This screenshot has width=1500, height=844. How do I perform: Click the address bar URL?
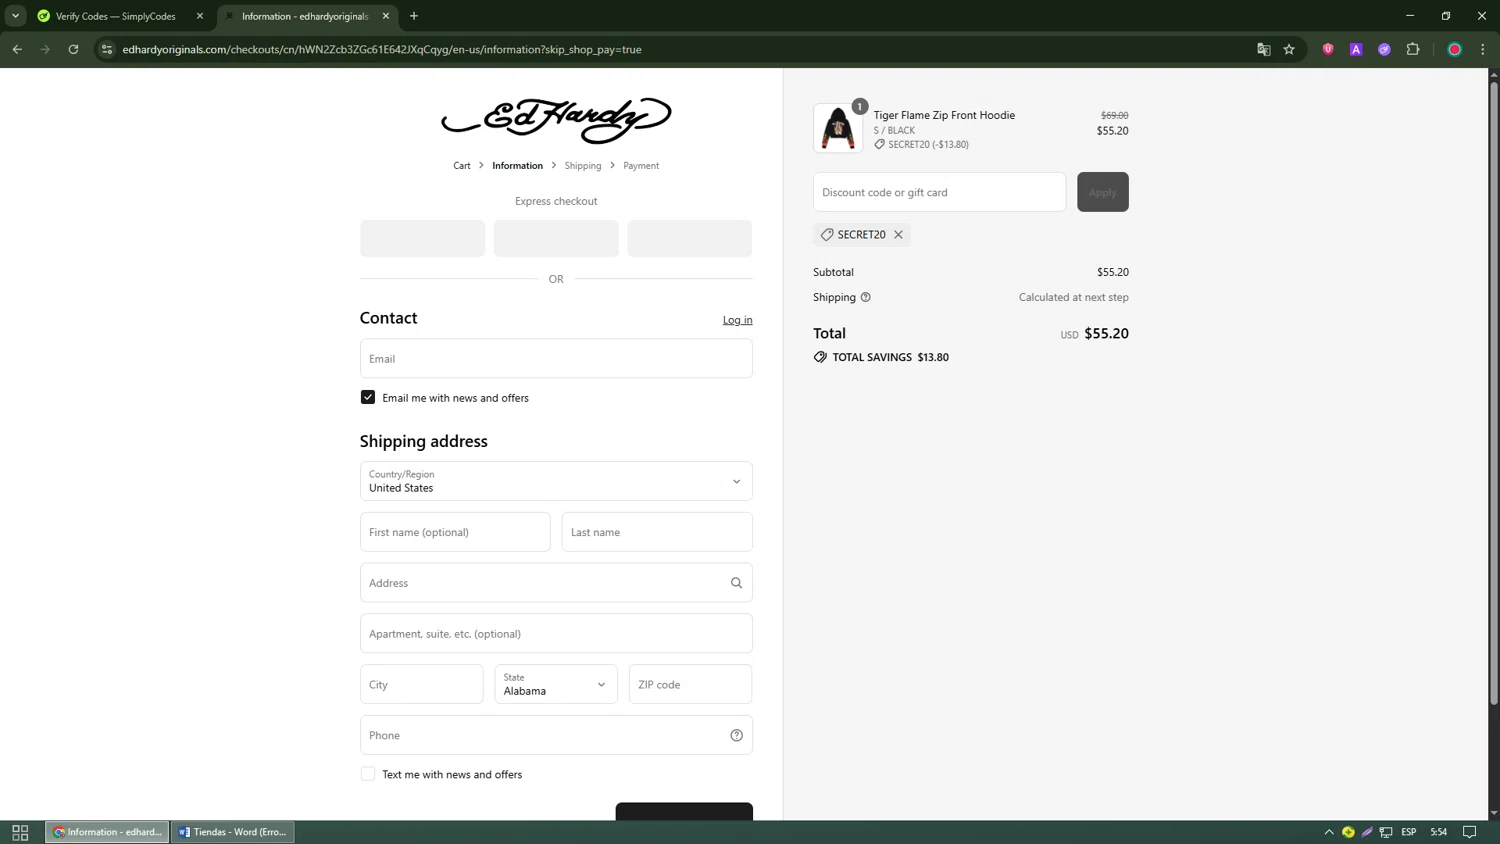click(382, 49)
